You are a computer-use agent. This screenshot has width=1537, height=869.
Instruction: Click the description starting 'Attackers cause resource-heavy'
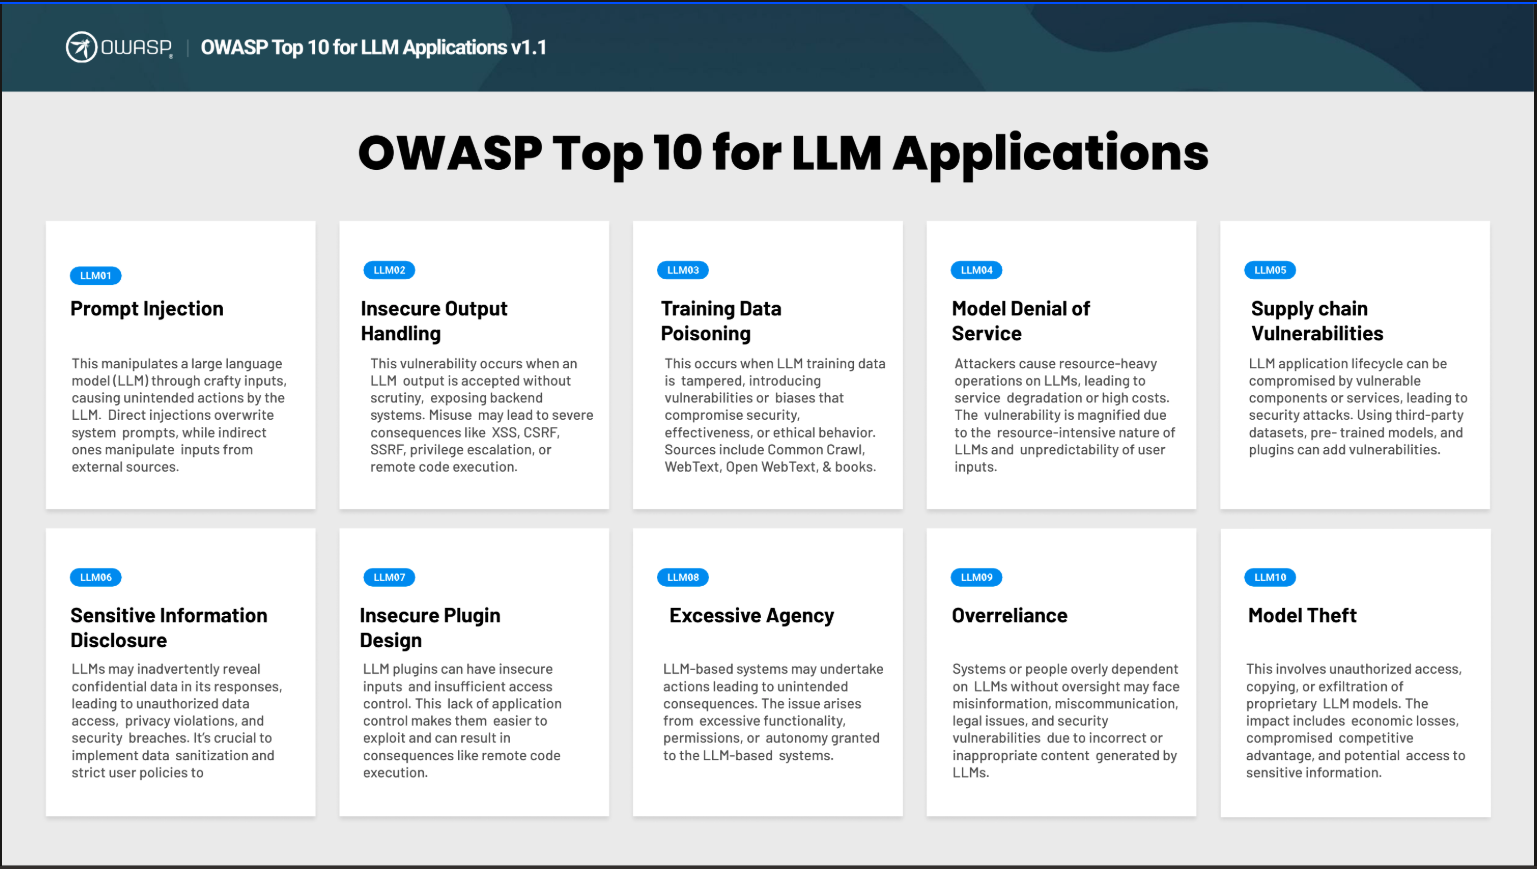pos(1065,415)
